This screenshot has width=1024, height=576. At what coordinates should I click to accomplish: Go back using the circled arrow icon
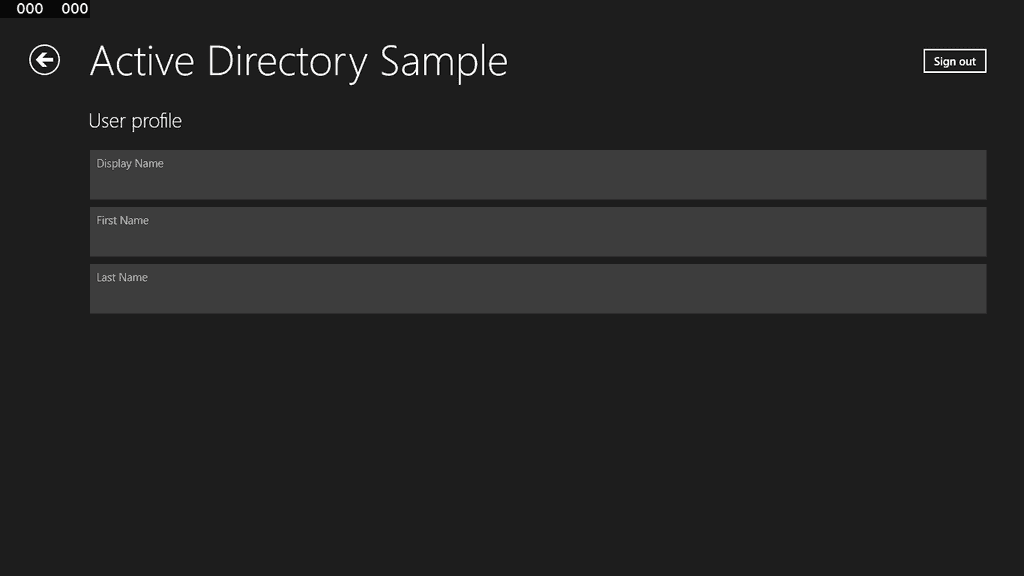click(x=44, y=60)
